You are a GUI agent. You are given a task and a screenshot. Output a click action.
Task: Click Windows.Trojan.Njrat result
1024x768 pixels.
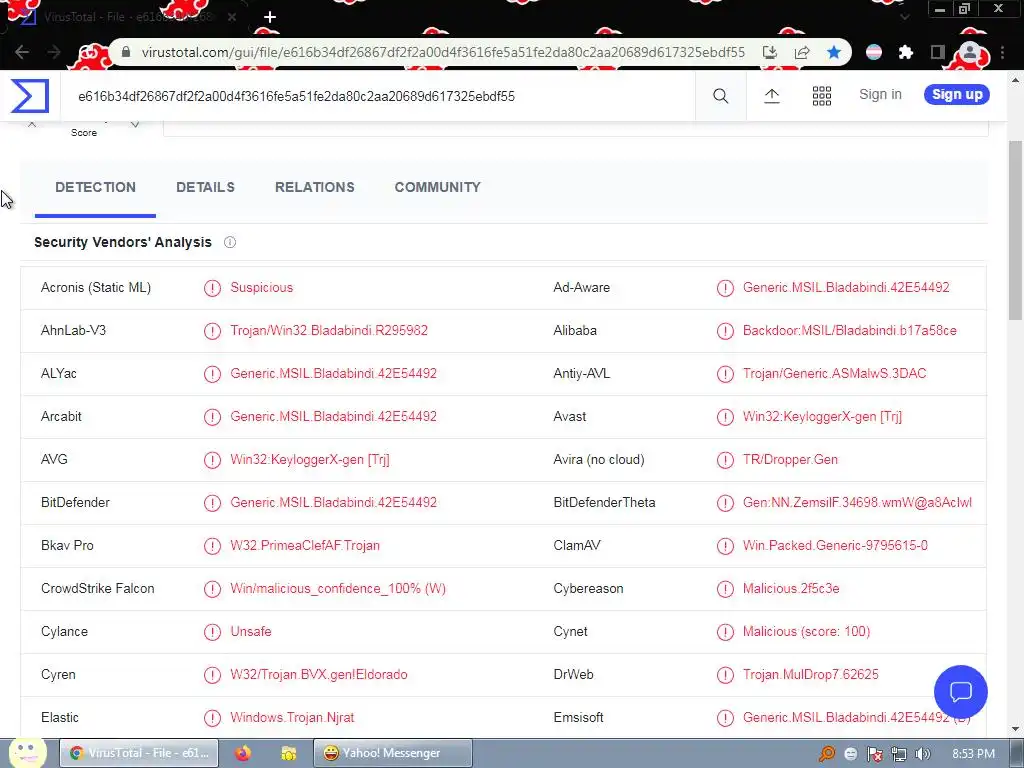(292, 718)
